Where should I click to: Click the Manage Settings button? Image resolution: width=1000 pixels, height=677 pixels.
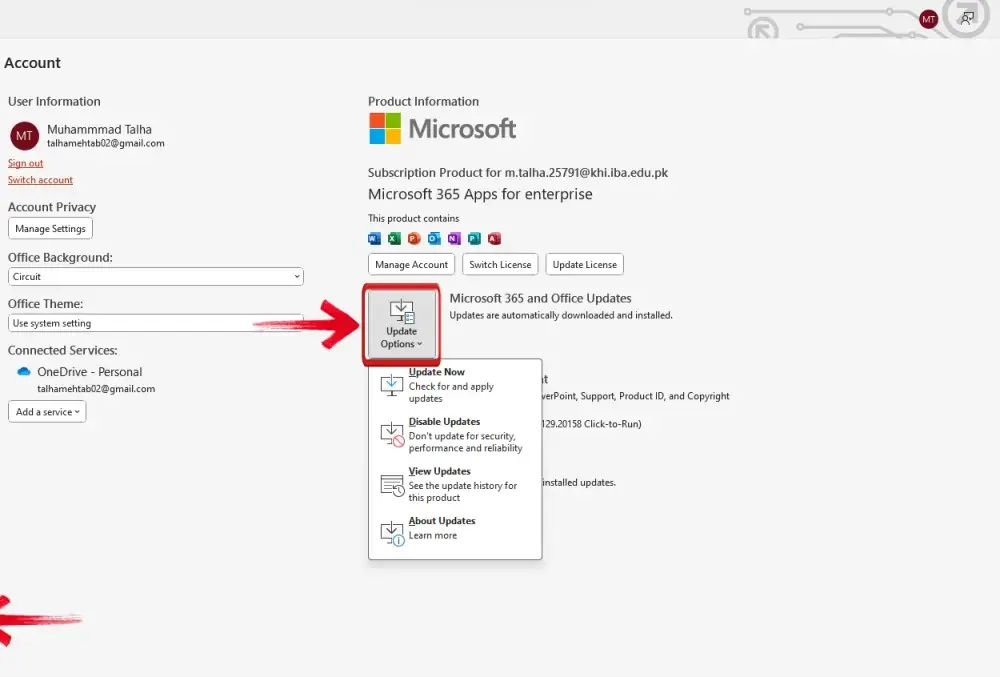(x=50, y=228)
